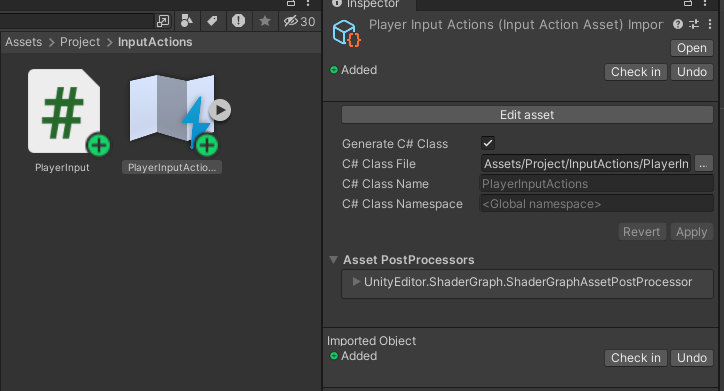Toggle hidden packages visibility (30)
The width and height of the screenshot is (724, 391).
pos(299,21)
